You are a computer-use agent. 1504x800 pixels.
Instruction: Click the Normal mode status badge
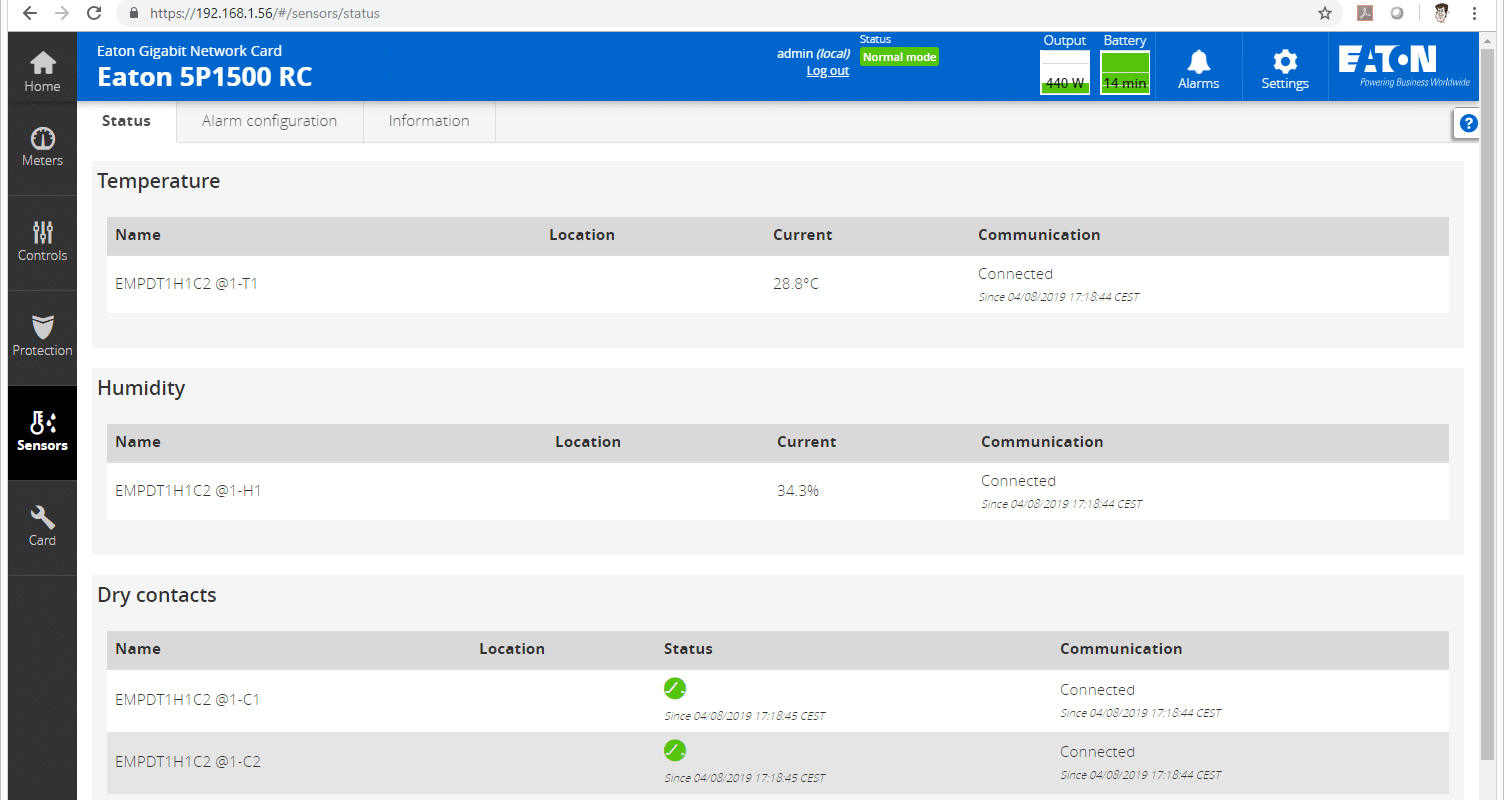coord(899,57)
